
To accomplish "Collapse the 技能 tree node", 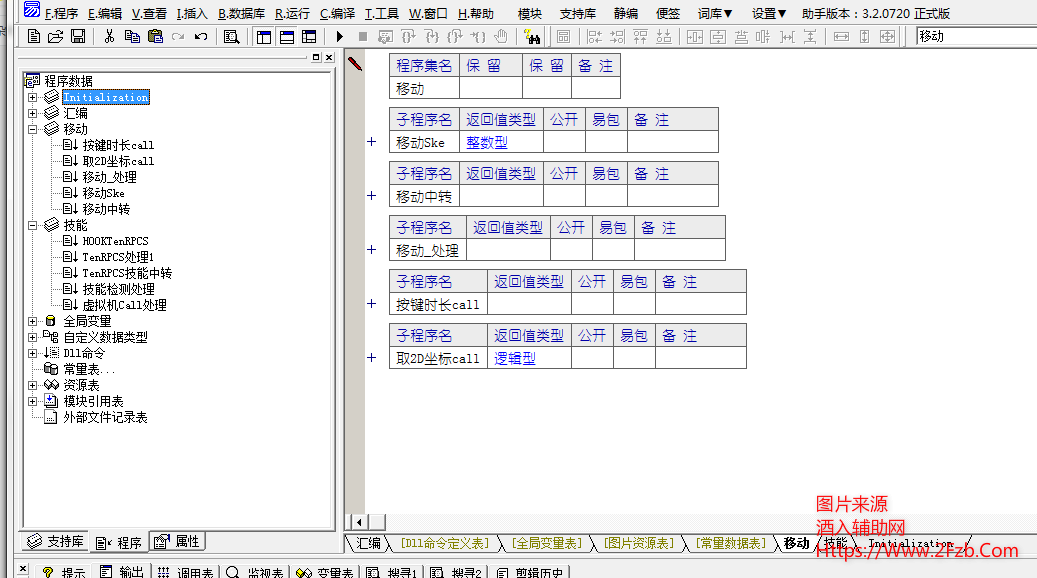I will [x=33, y=225].
